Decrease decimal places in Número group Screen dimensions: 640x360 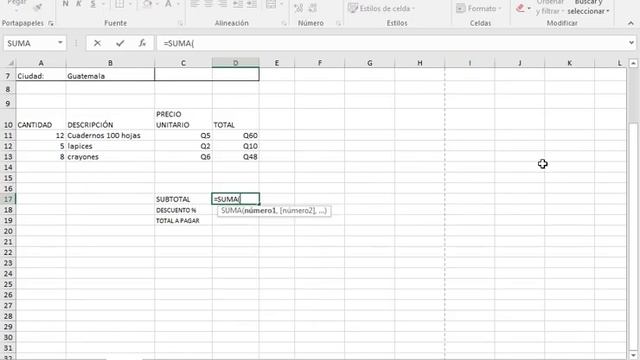(x=313, y=8)
